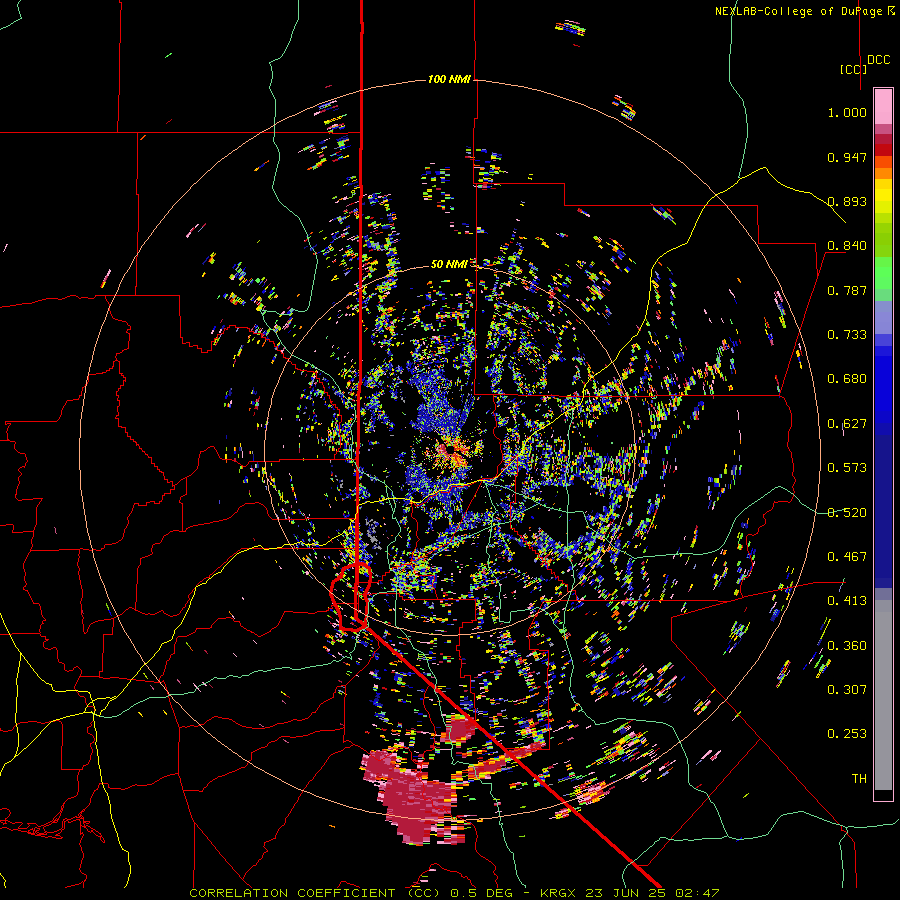Select the DCC label above the color scale
This screenshot has width=900, height=900.
[x=878, y=60]
